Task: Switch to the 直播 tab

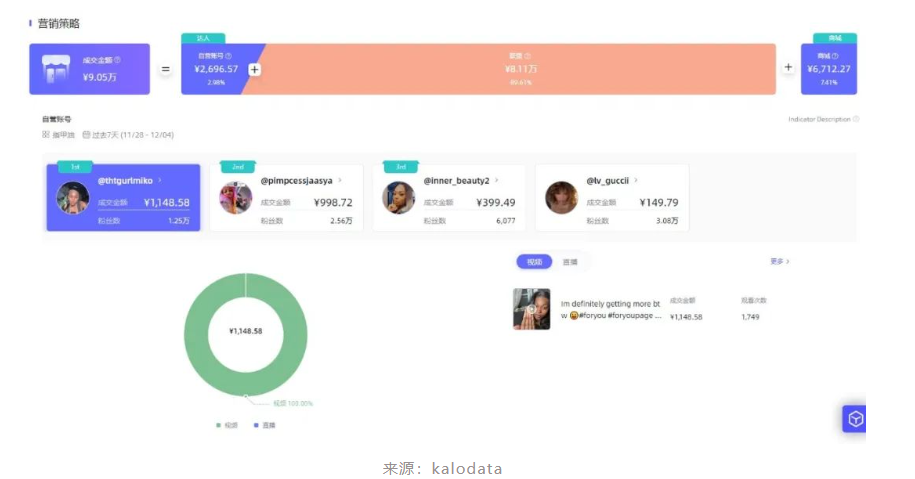Action: point(570,262)
